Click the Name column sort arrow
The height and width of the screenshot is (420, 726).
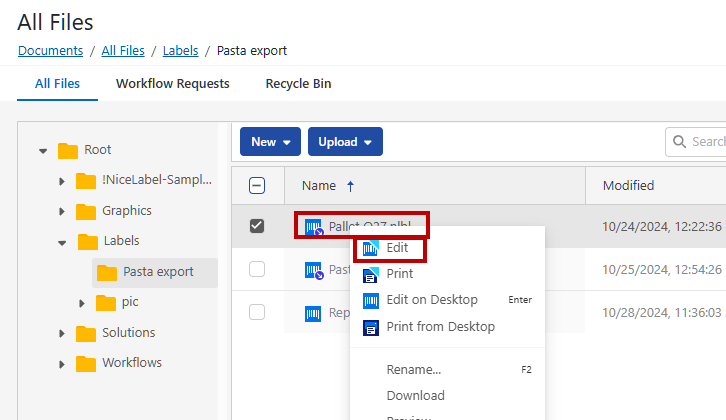(350, 186)
